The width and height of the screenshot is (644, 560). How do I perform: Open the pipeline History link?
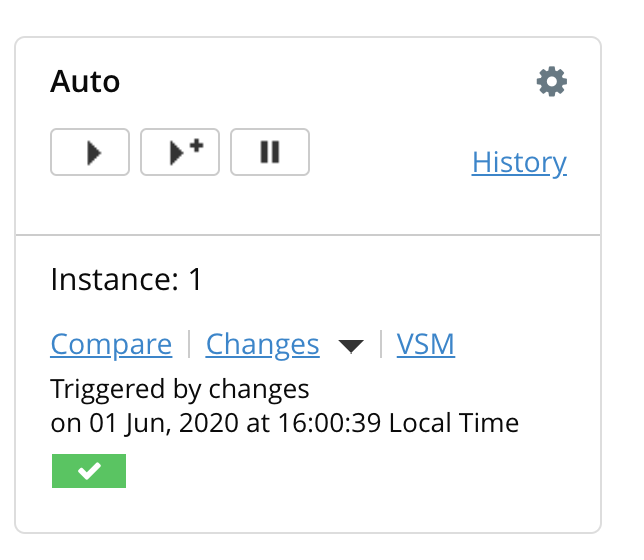[519, 162]
